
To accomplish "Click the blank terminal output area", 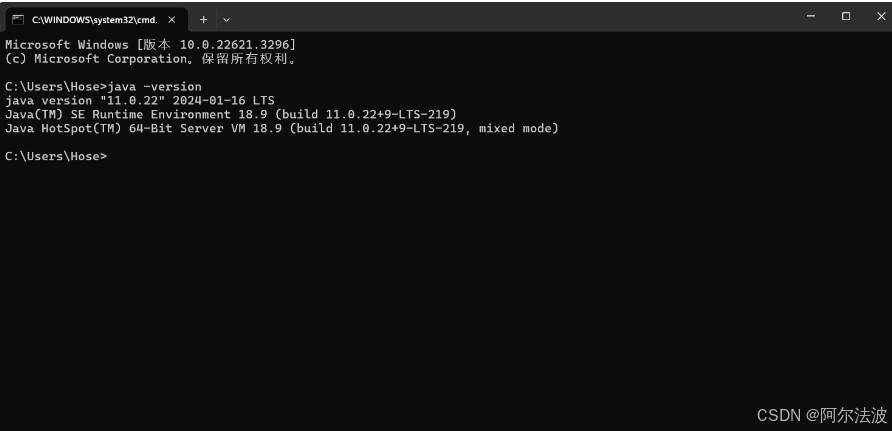I will [445, 290].
